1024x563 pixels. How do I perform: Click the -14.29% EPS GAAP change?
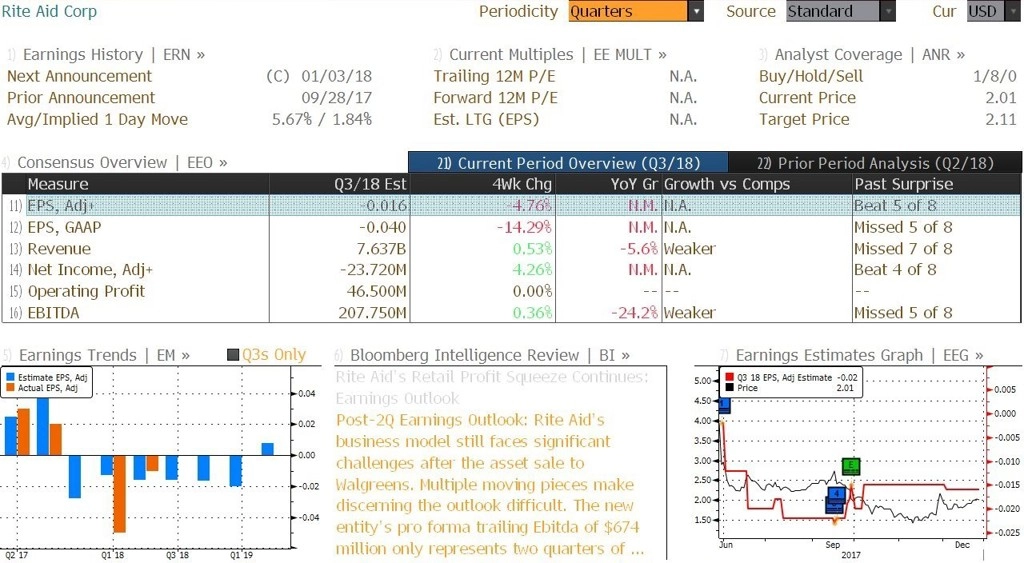(x=524, y=227)
